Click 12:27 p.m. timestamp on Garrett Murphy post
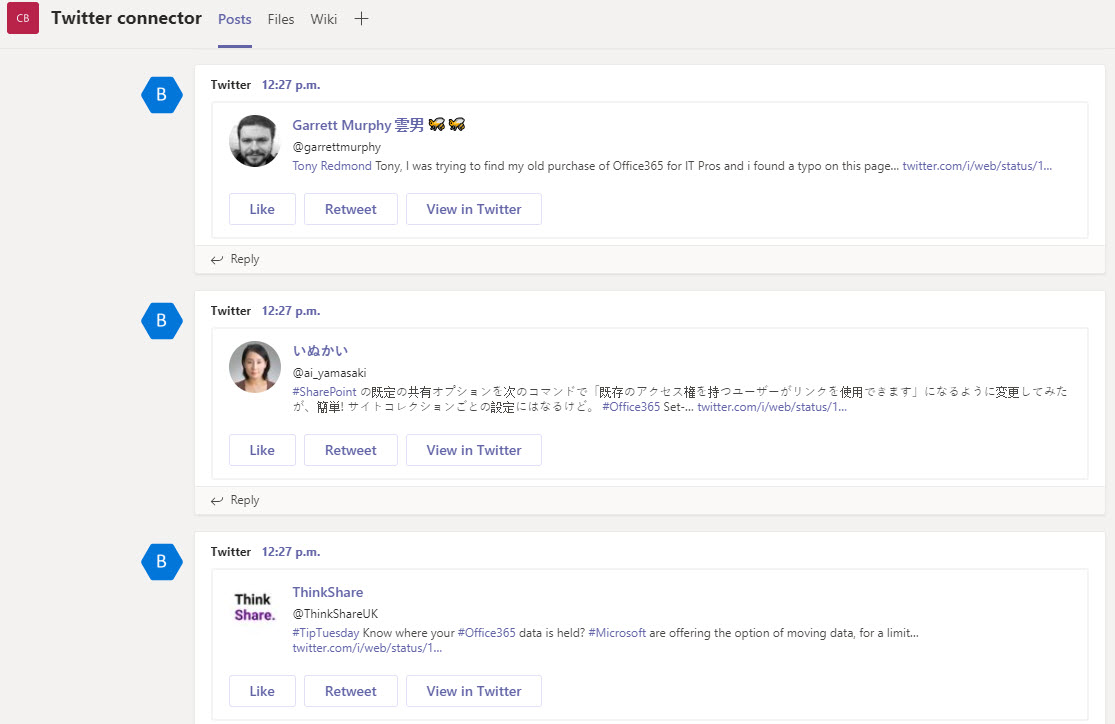This screenshot has height=724, width=1115. pos(291,85)
